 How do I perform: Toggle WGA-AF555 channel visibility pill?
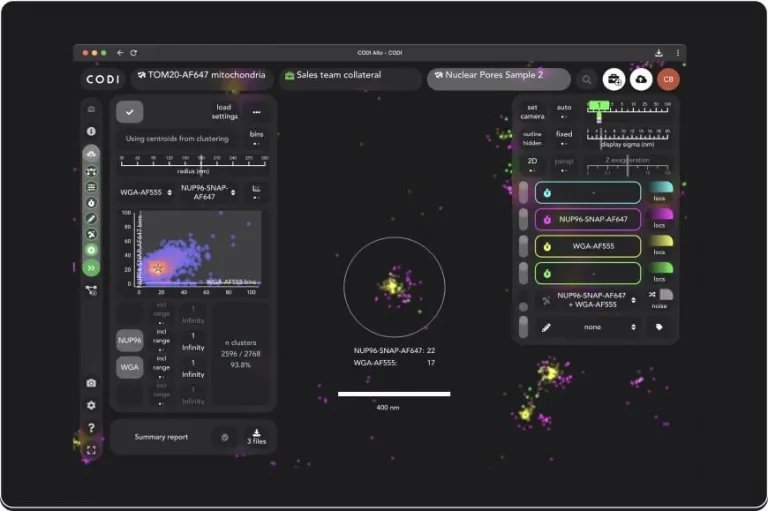(x=523, y=246)
